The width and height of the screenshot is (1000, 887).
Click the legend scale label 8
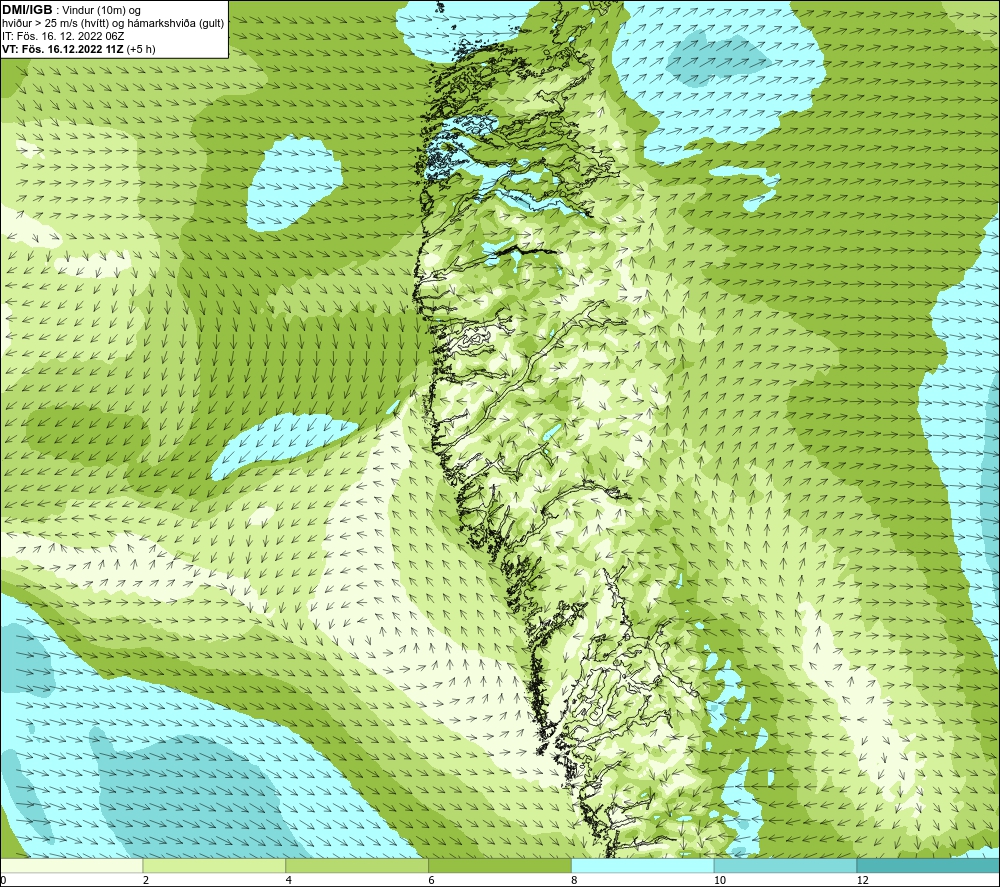tap(575, 880)
